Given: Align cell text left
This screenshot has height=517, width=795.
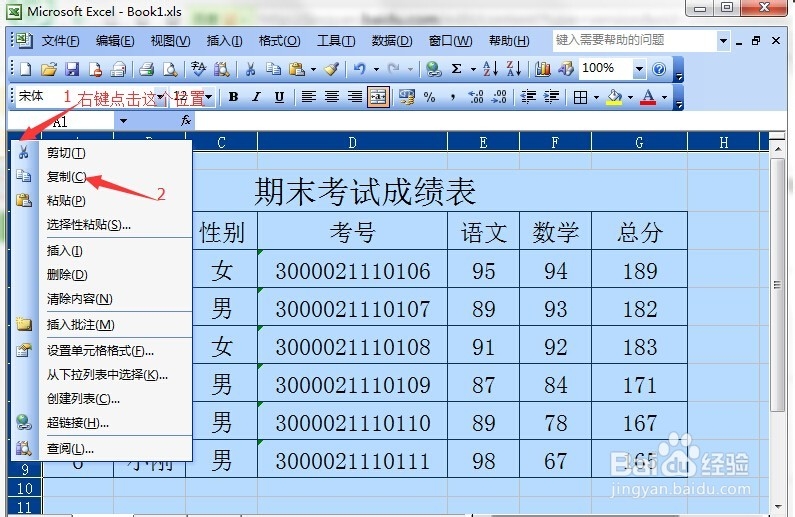Looking at the screenshot, I should [308, 97].
